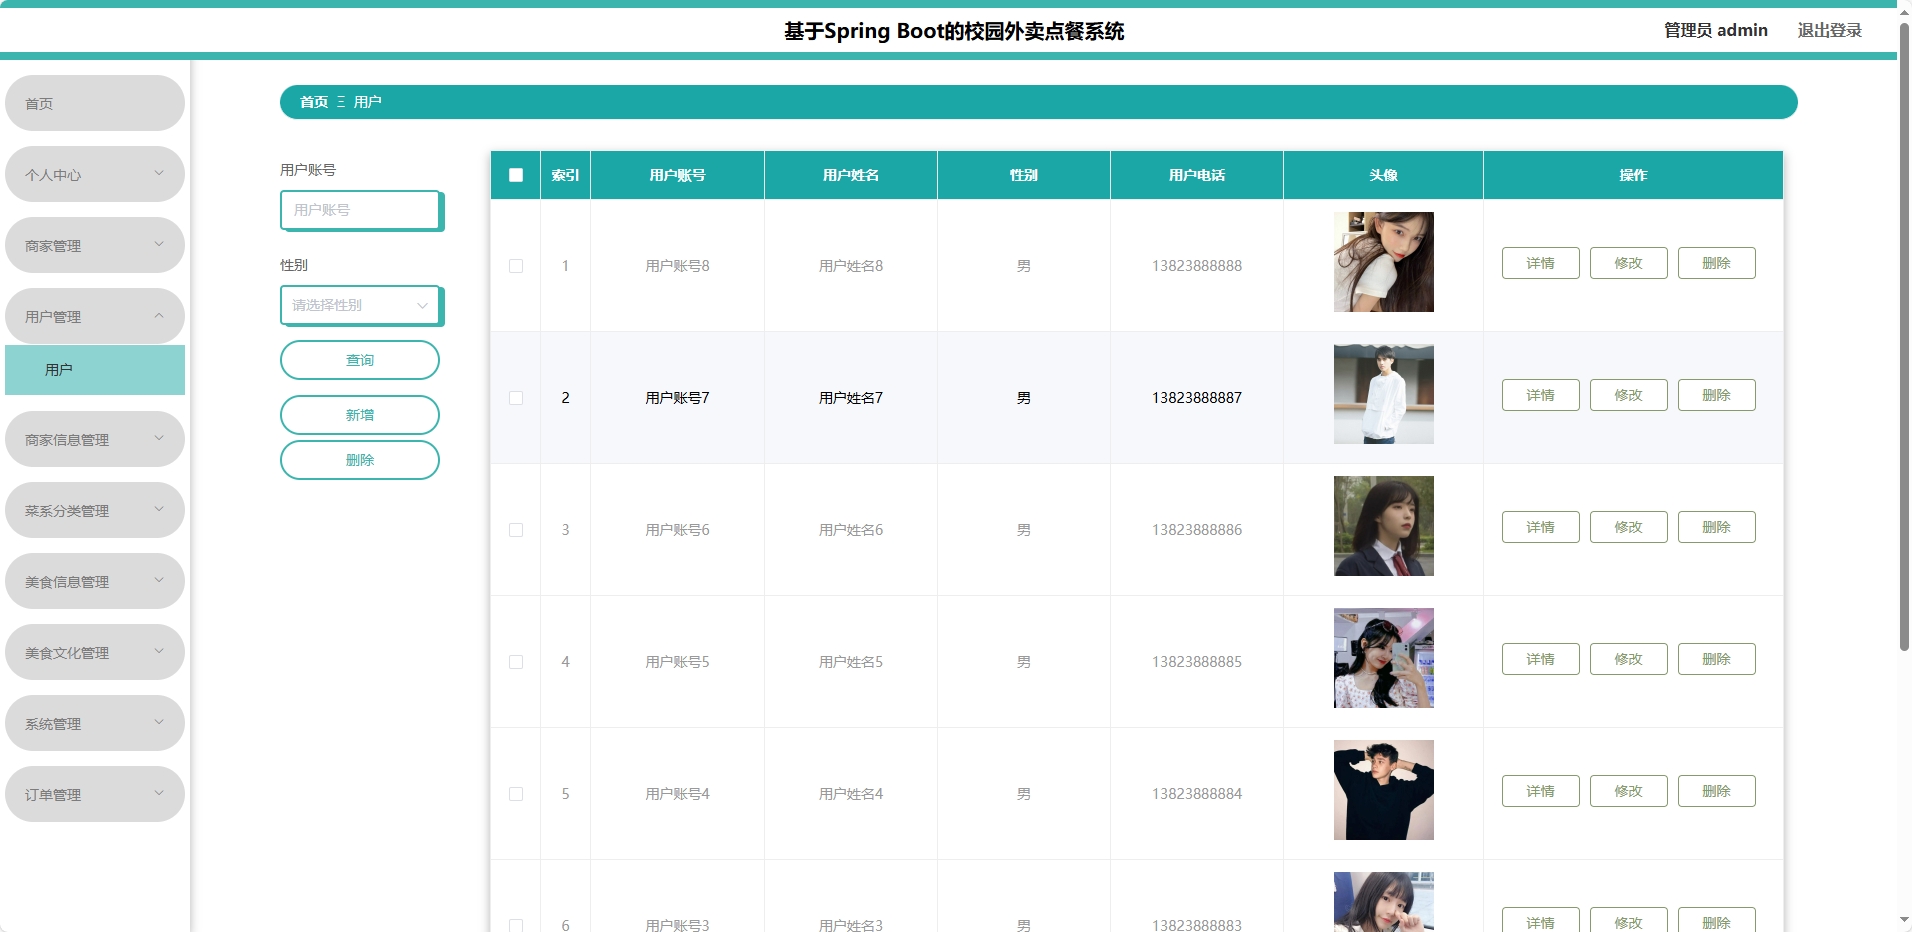The image size is (1912, 932).
Task: Collapse the 用户管理 sidebar menu
Action: (95, 316)
